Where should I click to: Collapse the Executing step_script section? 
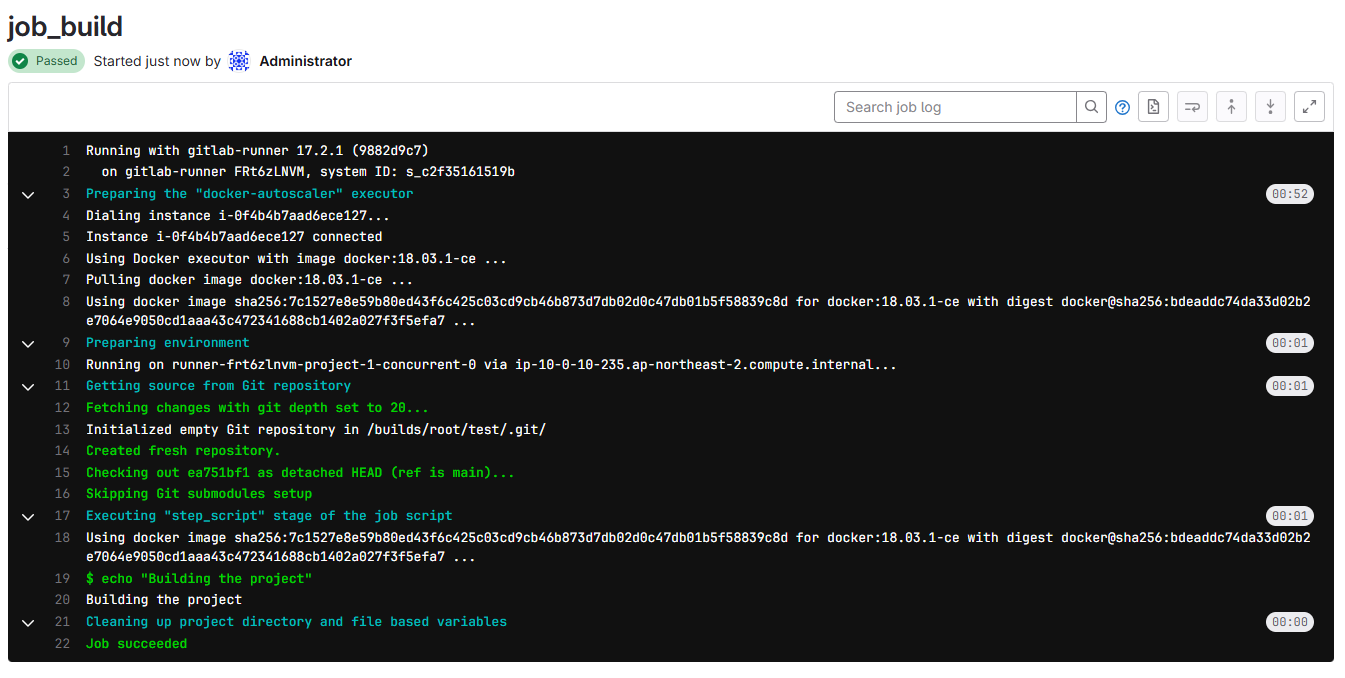pyautogui.click(x=28, y=516)
